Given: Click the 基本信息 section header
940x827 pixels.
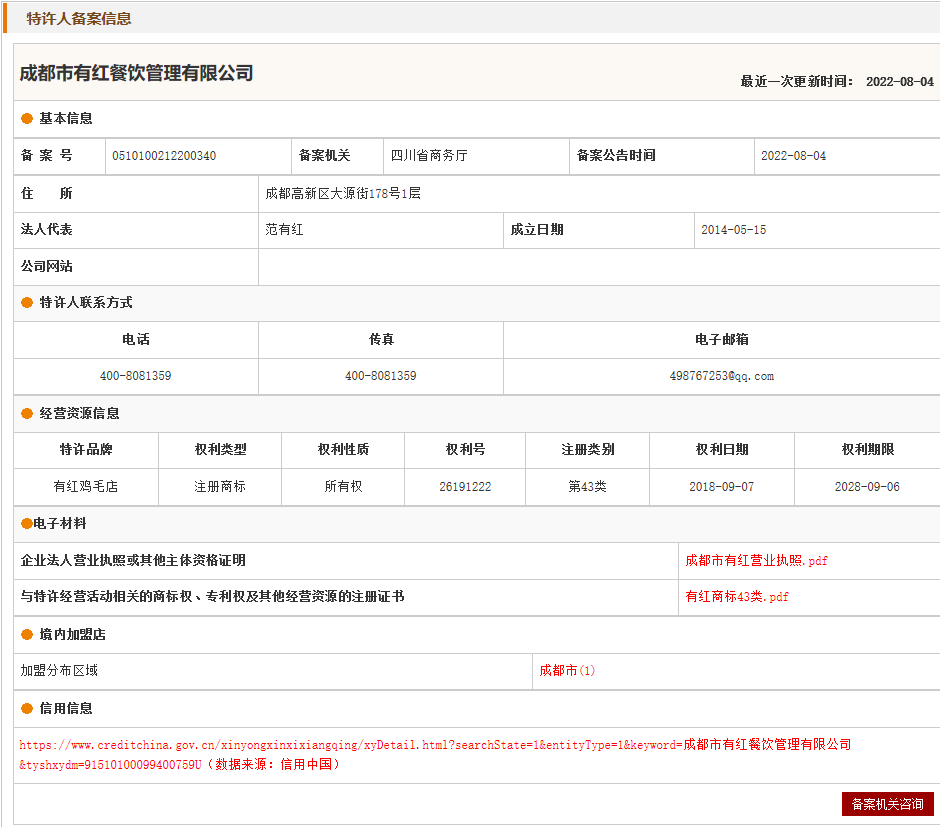Looking at the screenshot, I should pyautogui.click(x=66, y=119).
